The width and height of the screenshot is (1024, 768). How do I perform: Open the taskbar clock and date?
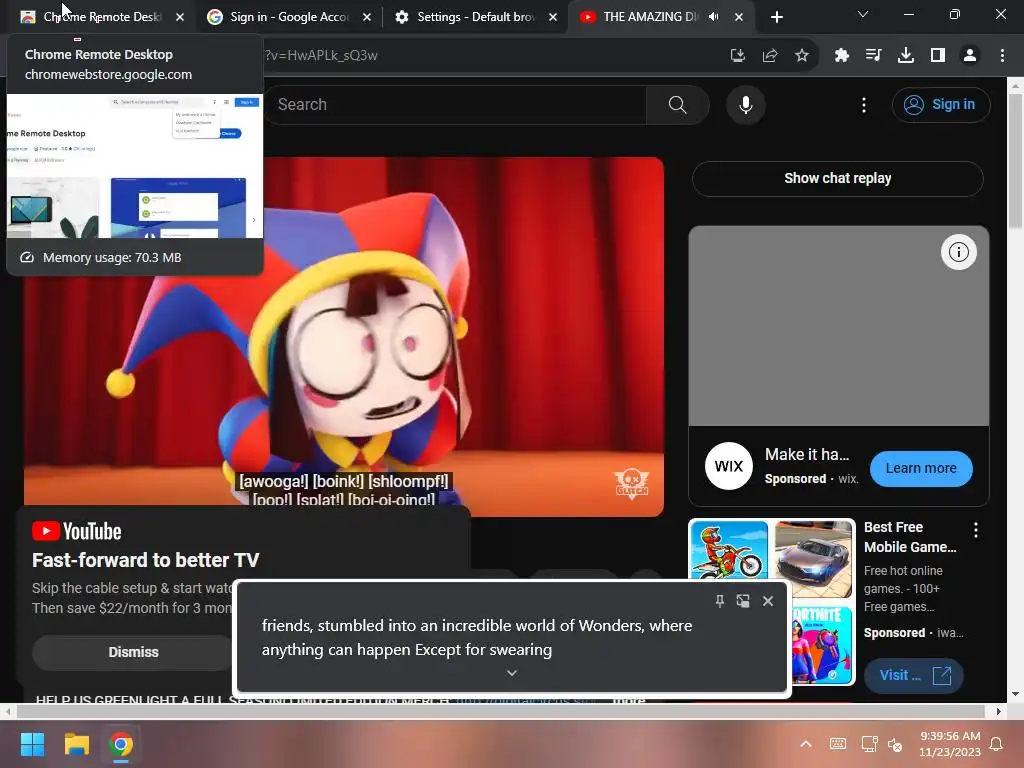(950, 744)
